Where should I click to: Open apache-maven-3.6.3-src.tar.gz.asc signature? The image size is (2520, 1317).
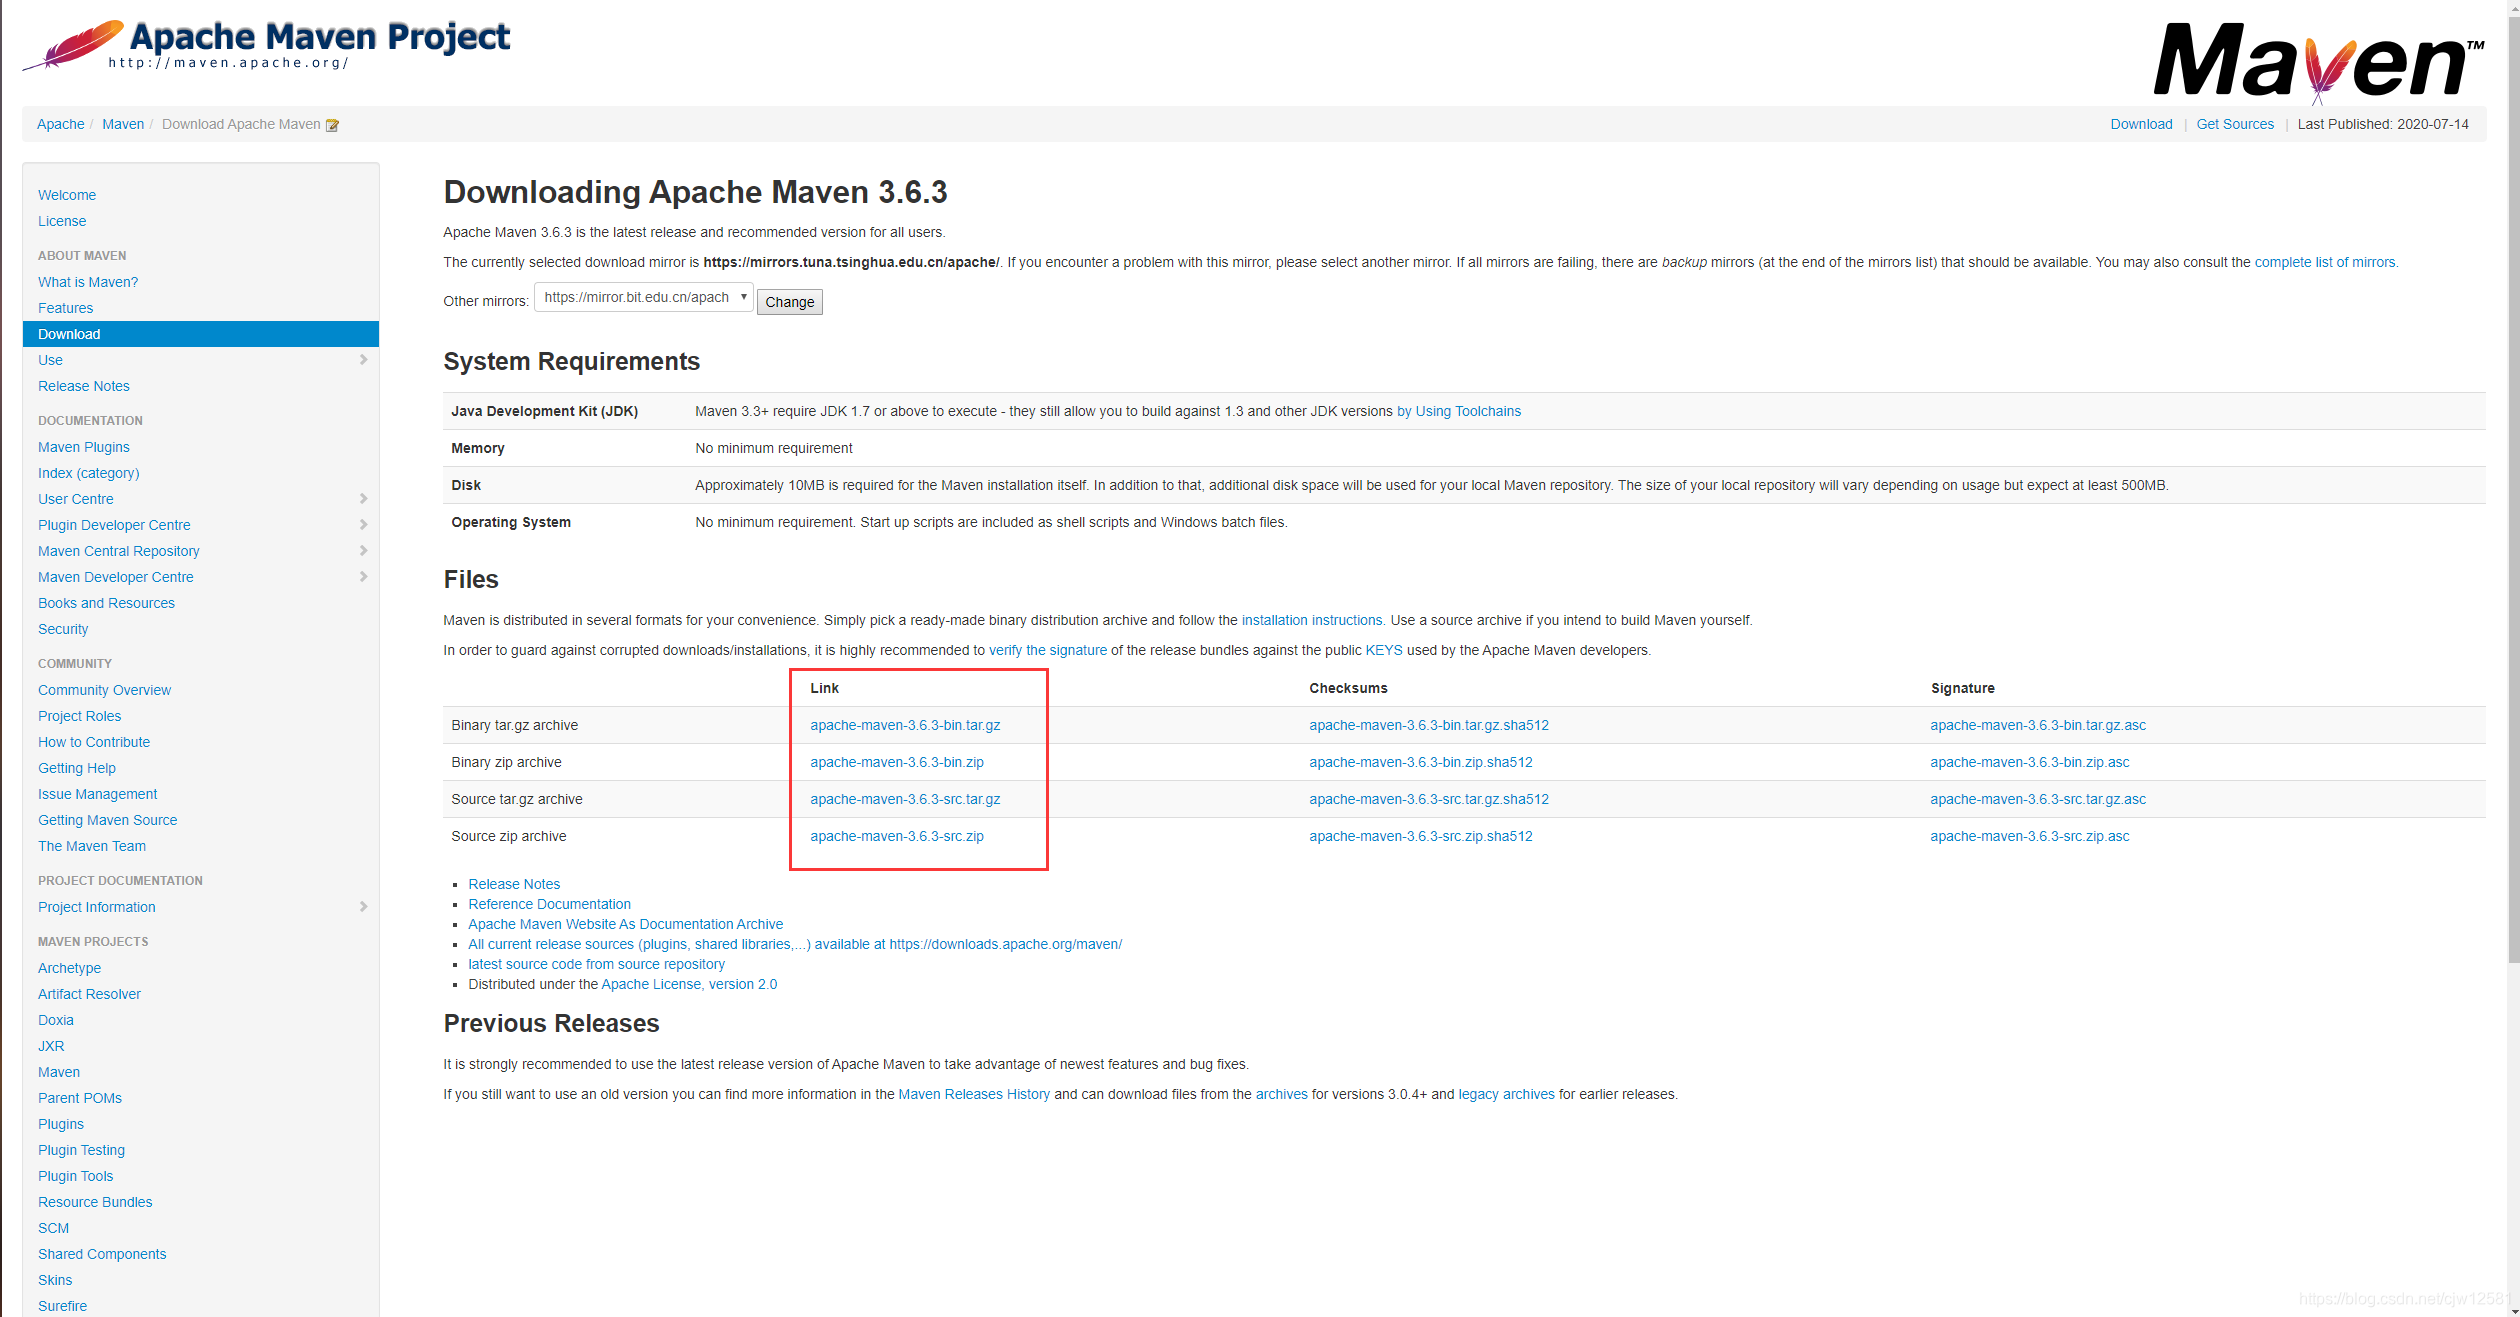coord(2038,799)
